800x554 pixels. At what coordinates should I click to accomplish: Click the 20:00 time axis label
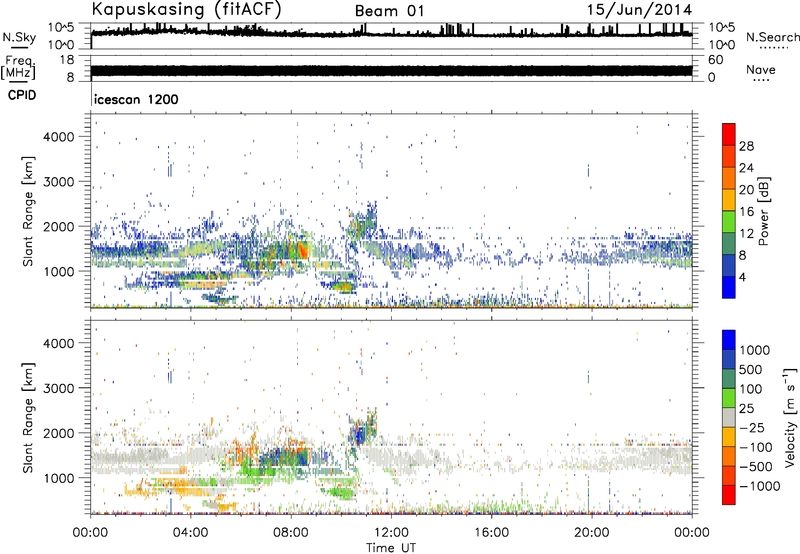point(591,533)
